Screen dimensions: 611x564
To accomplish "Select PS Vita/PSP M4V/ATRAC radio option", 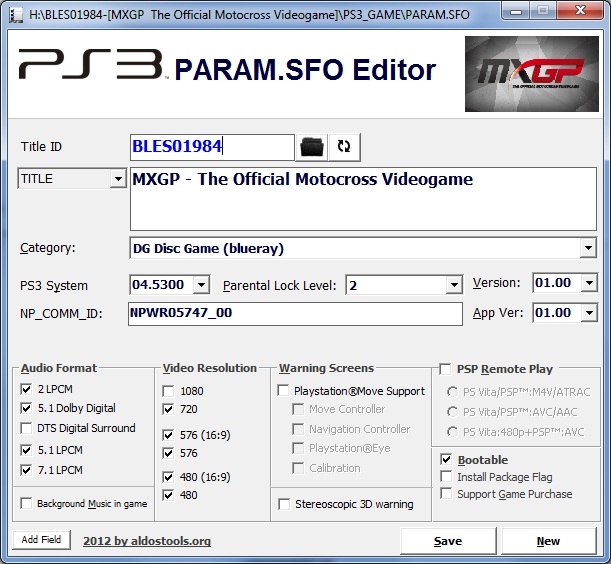I will tap(452, 391).
